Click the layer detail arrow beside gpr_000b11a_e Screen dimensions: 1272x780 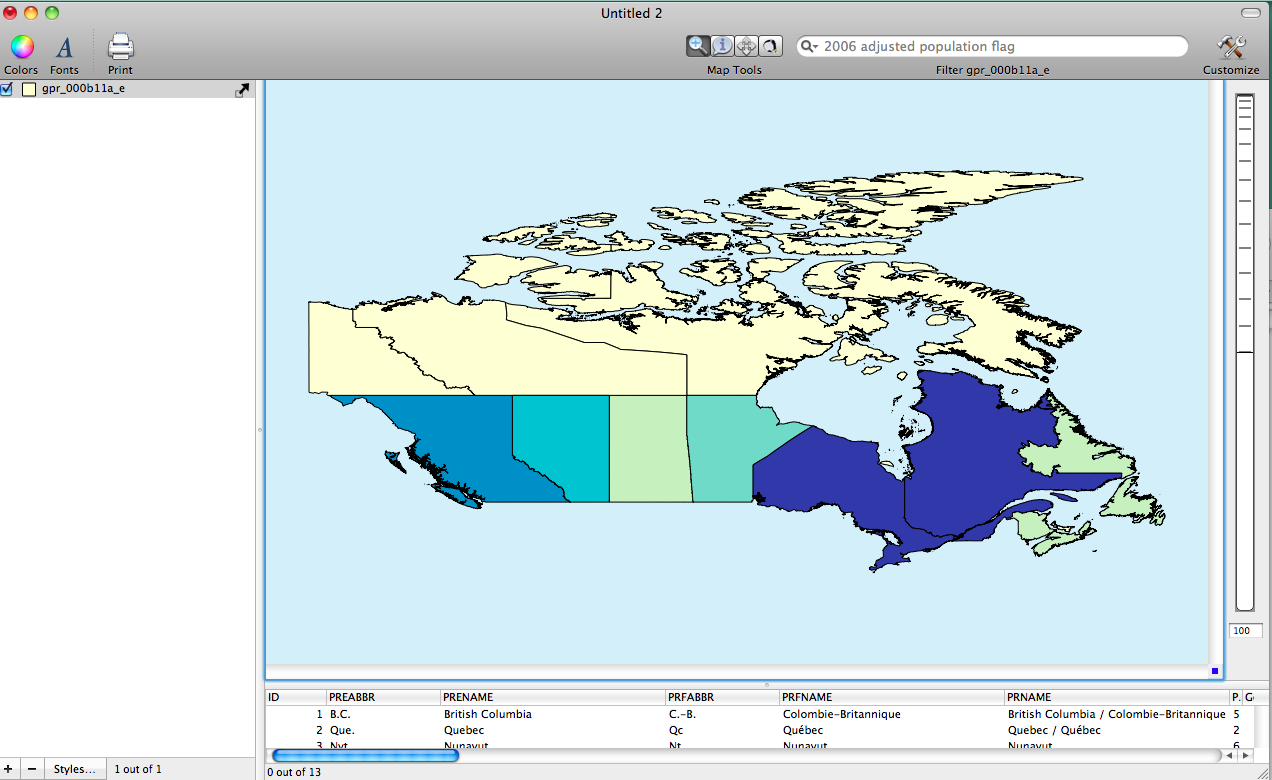click(x=242, y=88)
